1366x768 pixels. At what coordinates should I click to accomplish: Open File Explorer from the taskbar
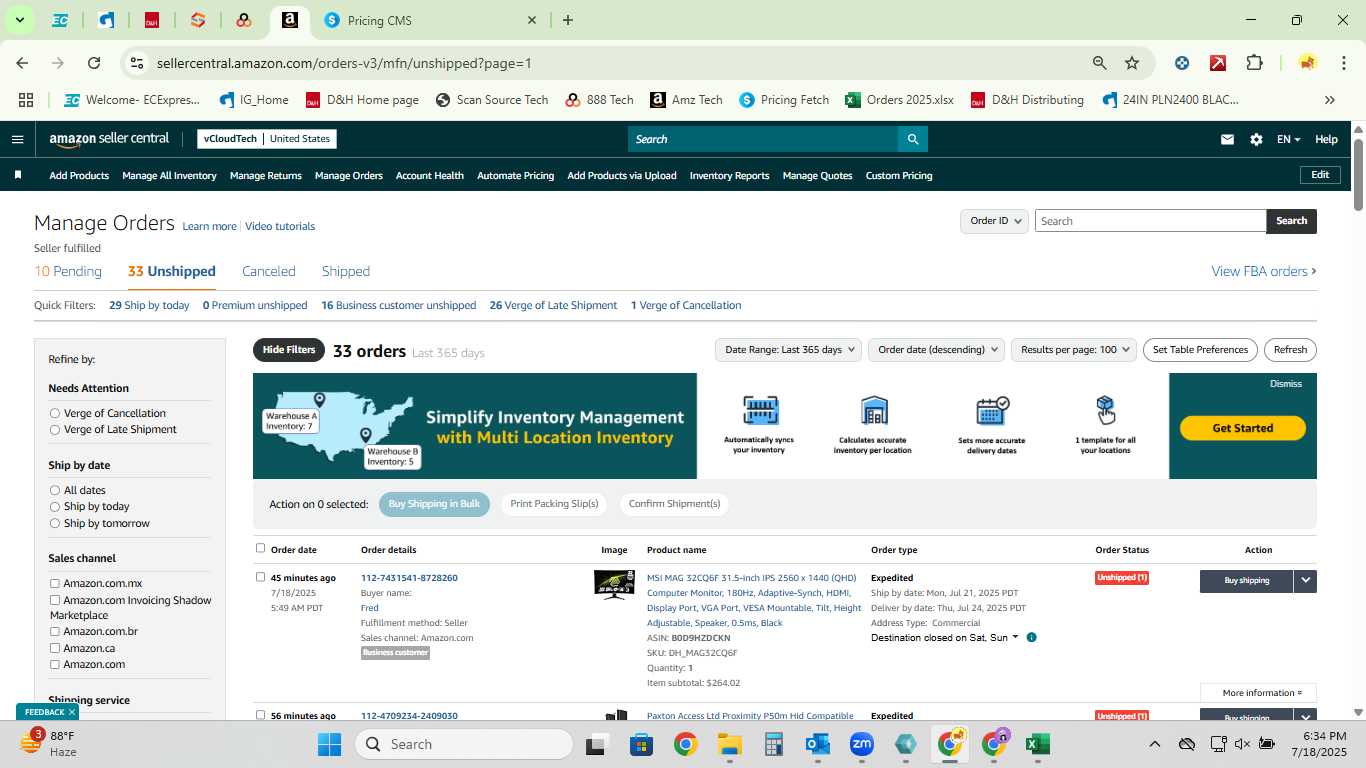(x=729, y=744)
